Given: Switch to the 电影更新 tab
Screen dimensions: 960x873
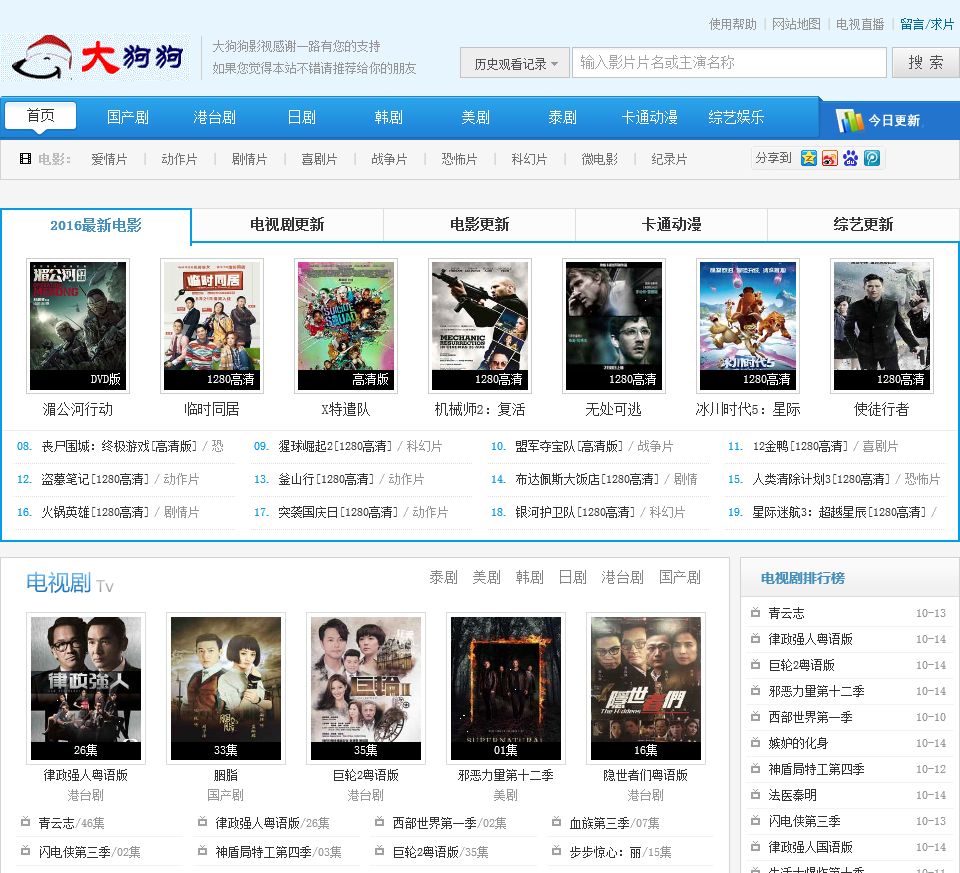Looking at the screenshot, I should [479, 225].
